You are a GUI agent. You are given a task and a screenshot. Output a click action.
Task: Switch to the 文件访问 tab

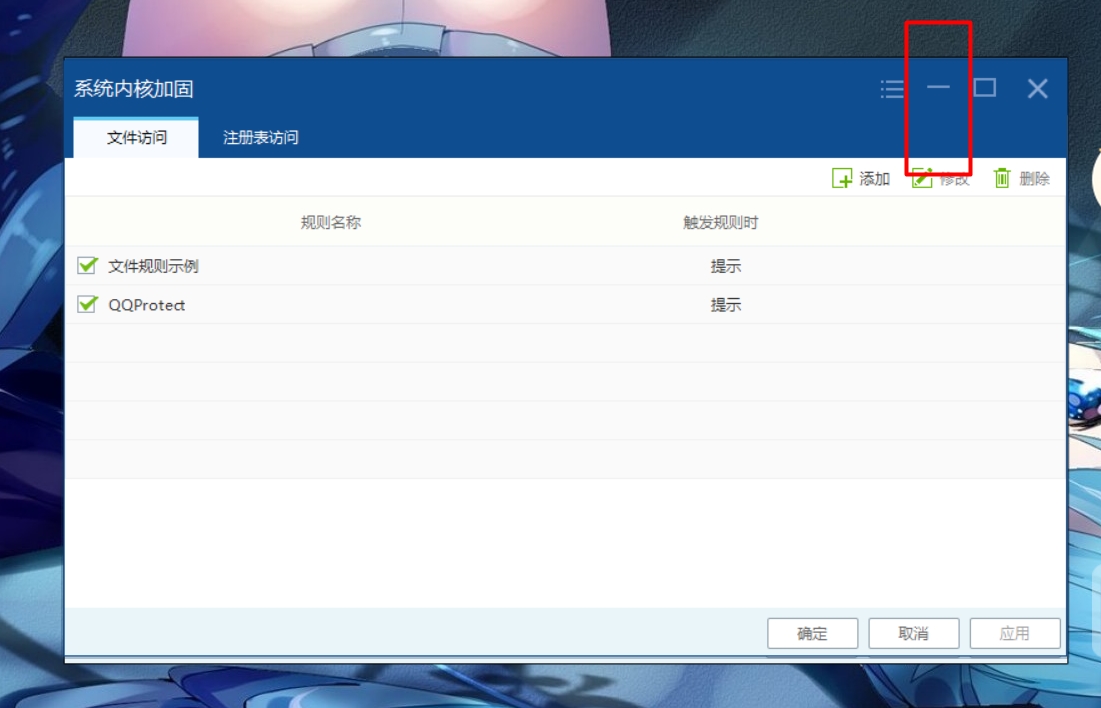136,138
